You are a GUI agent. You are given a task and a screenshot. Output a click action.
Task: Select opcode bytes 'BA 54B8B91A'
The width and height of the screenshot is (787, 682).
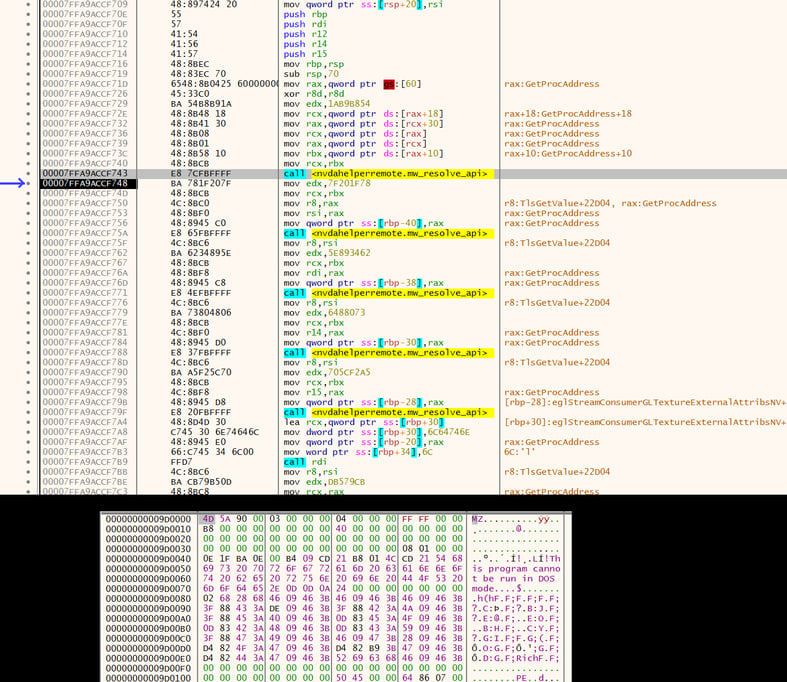201,104
